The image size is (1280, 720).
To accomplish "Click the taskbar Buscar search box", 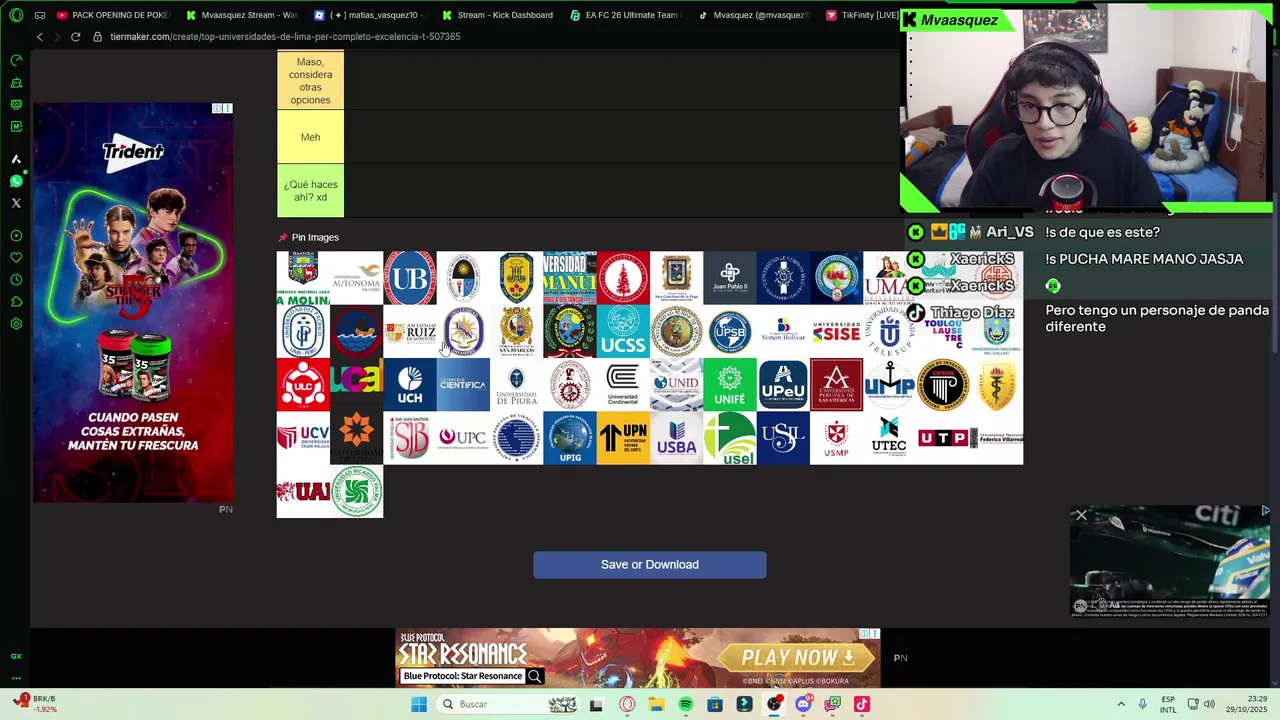I will point(506,704).
